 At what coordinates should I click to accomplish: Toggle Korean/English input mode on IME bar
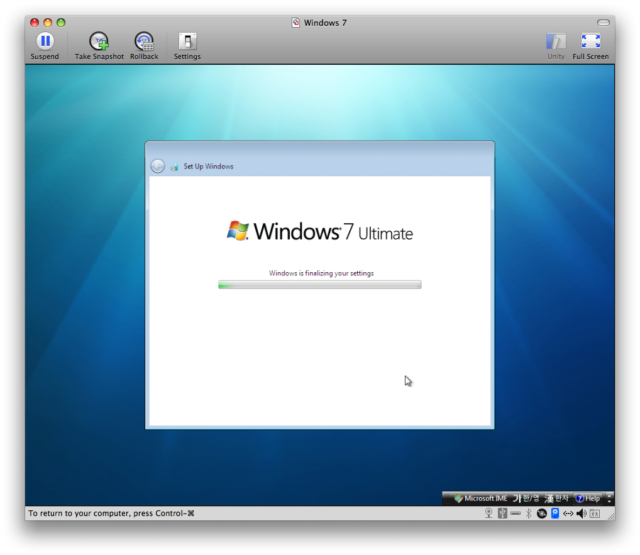(x=526, y=498)
